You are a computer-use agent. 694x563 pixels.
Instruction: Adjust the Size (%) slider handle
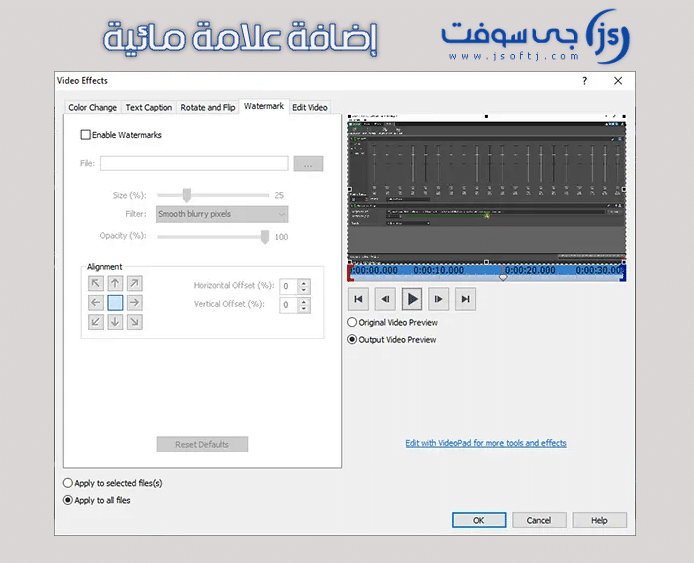pyautogui.click(x=187, y=195)
